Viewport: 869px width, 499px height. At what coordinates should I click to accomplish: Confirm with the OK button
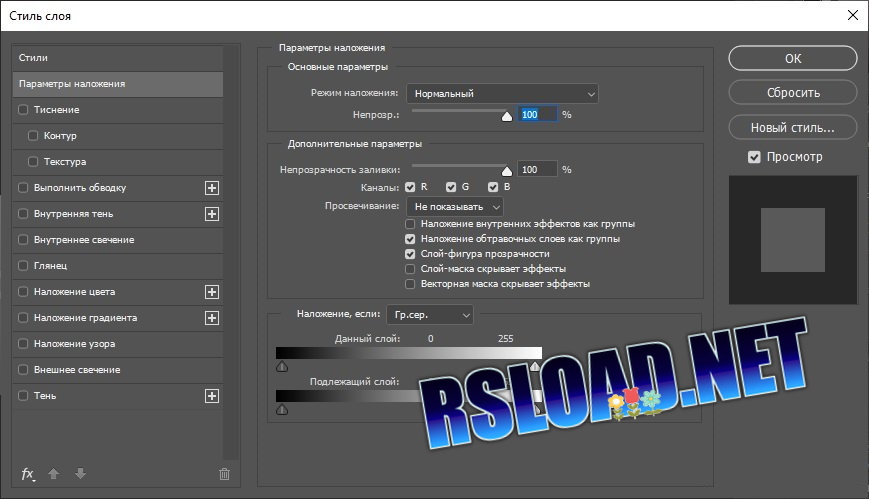pyautogui.click(x=793, y=58)
